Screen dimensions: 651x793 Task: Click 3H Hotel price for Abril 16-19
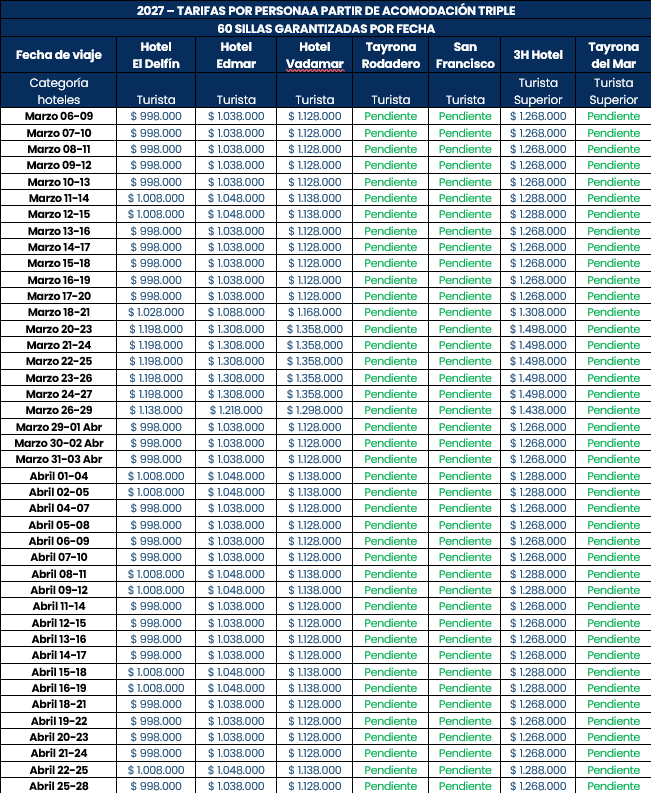(538, 688)
